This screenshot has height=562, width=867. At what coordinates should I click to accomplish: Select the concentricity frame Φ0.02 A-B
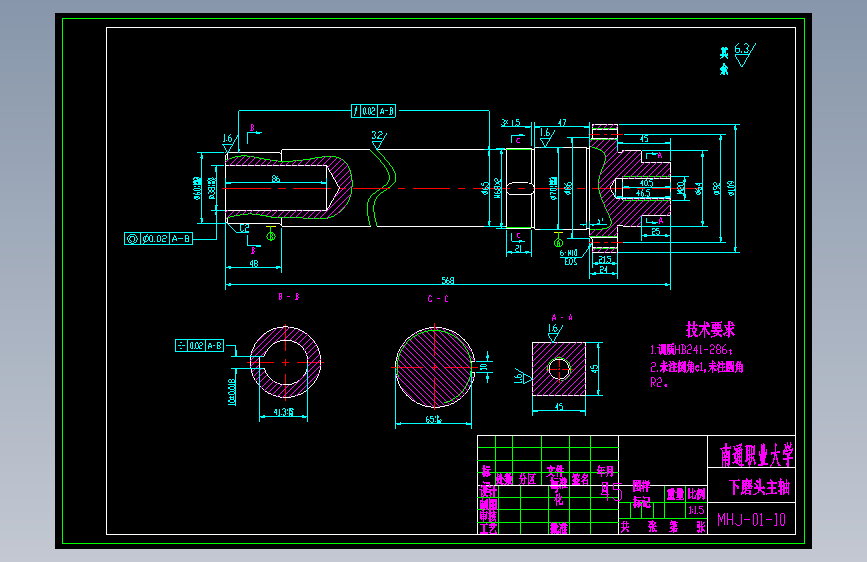pos(159,239)
